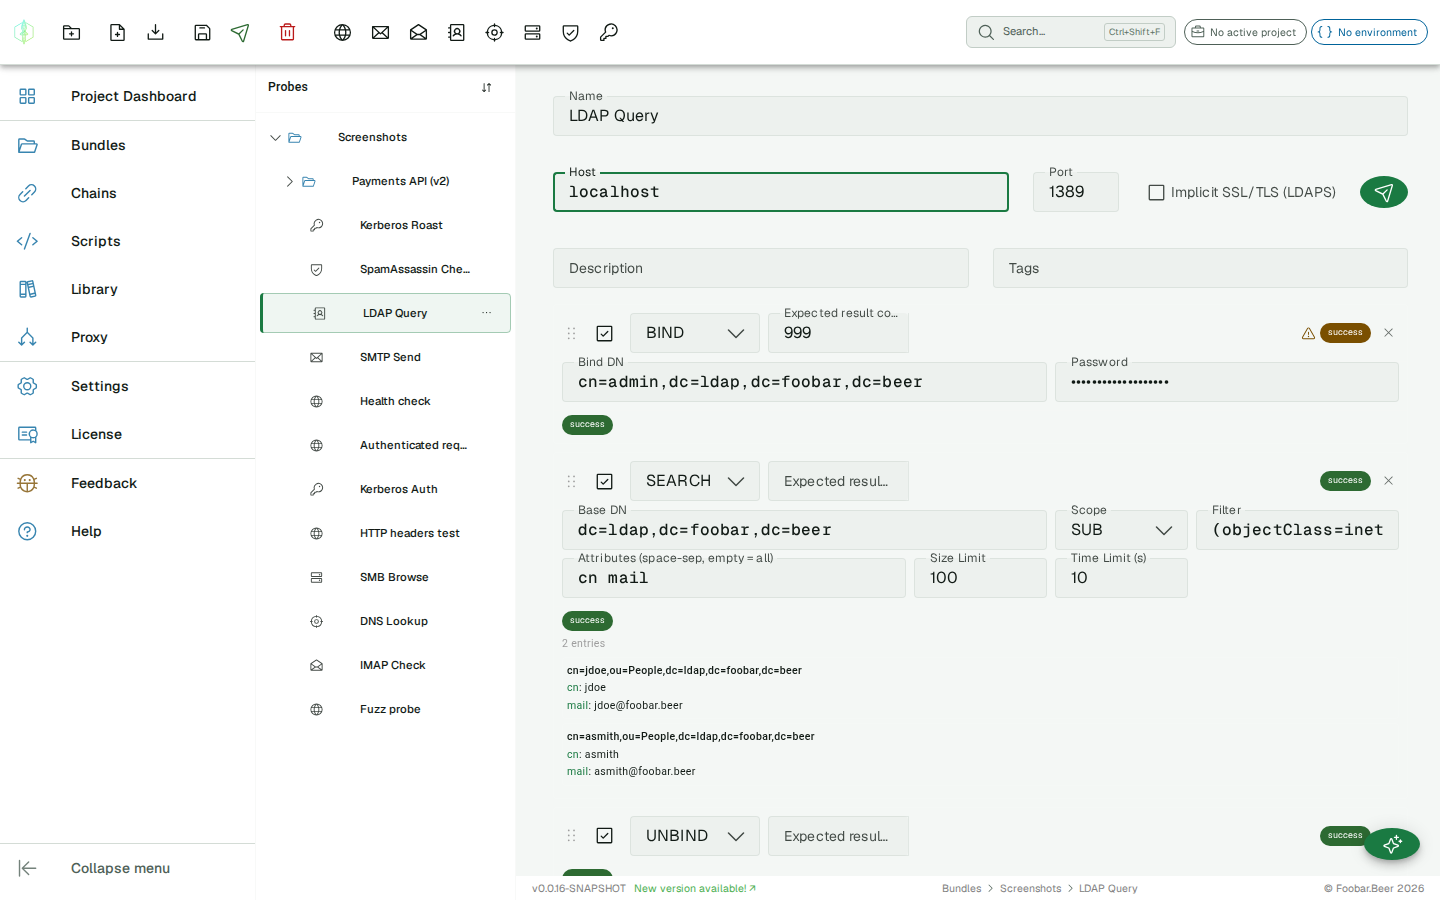Open the LDAP Query row more options menu

tap(486, 313)
